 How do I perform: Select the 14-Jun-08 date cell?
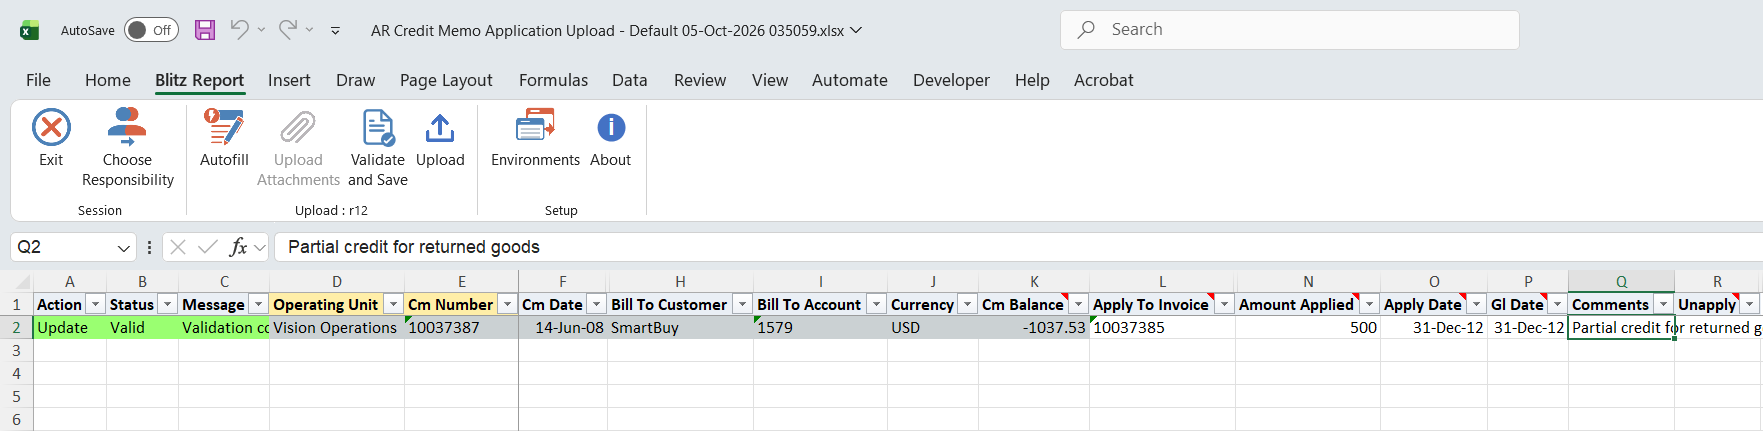(x=563, y=327)
